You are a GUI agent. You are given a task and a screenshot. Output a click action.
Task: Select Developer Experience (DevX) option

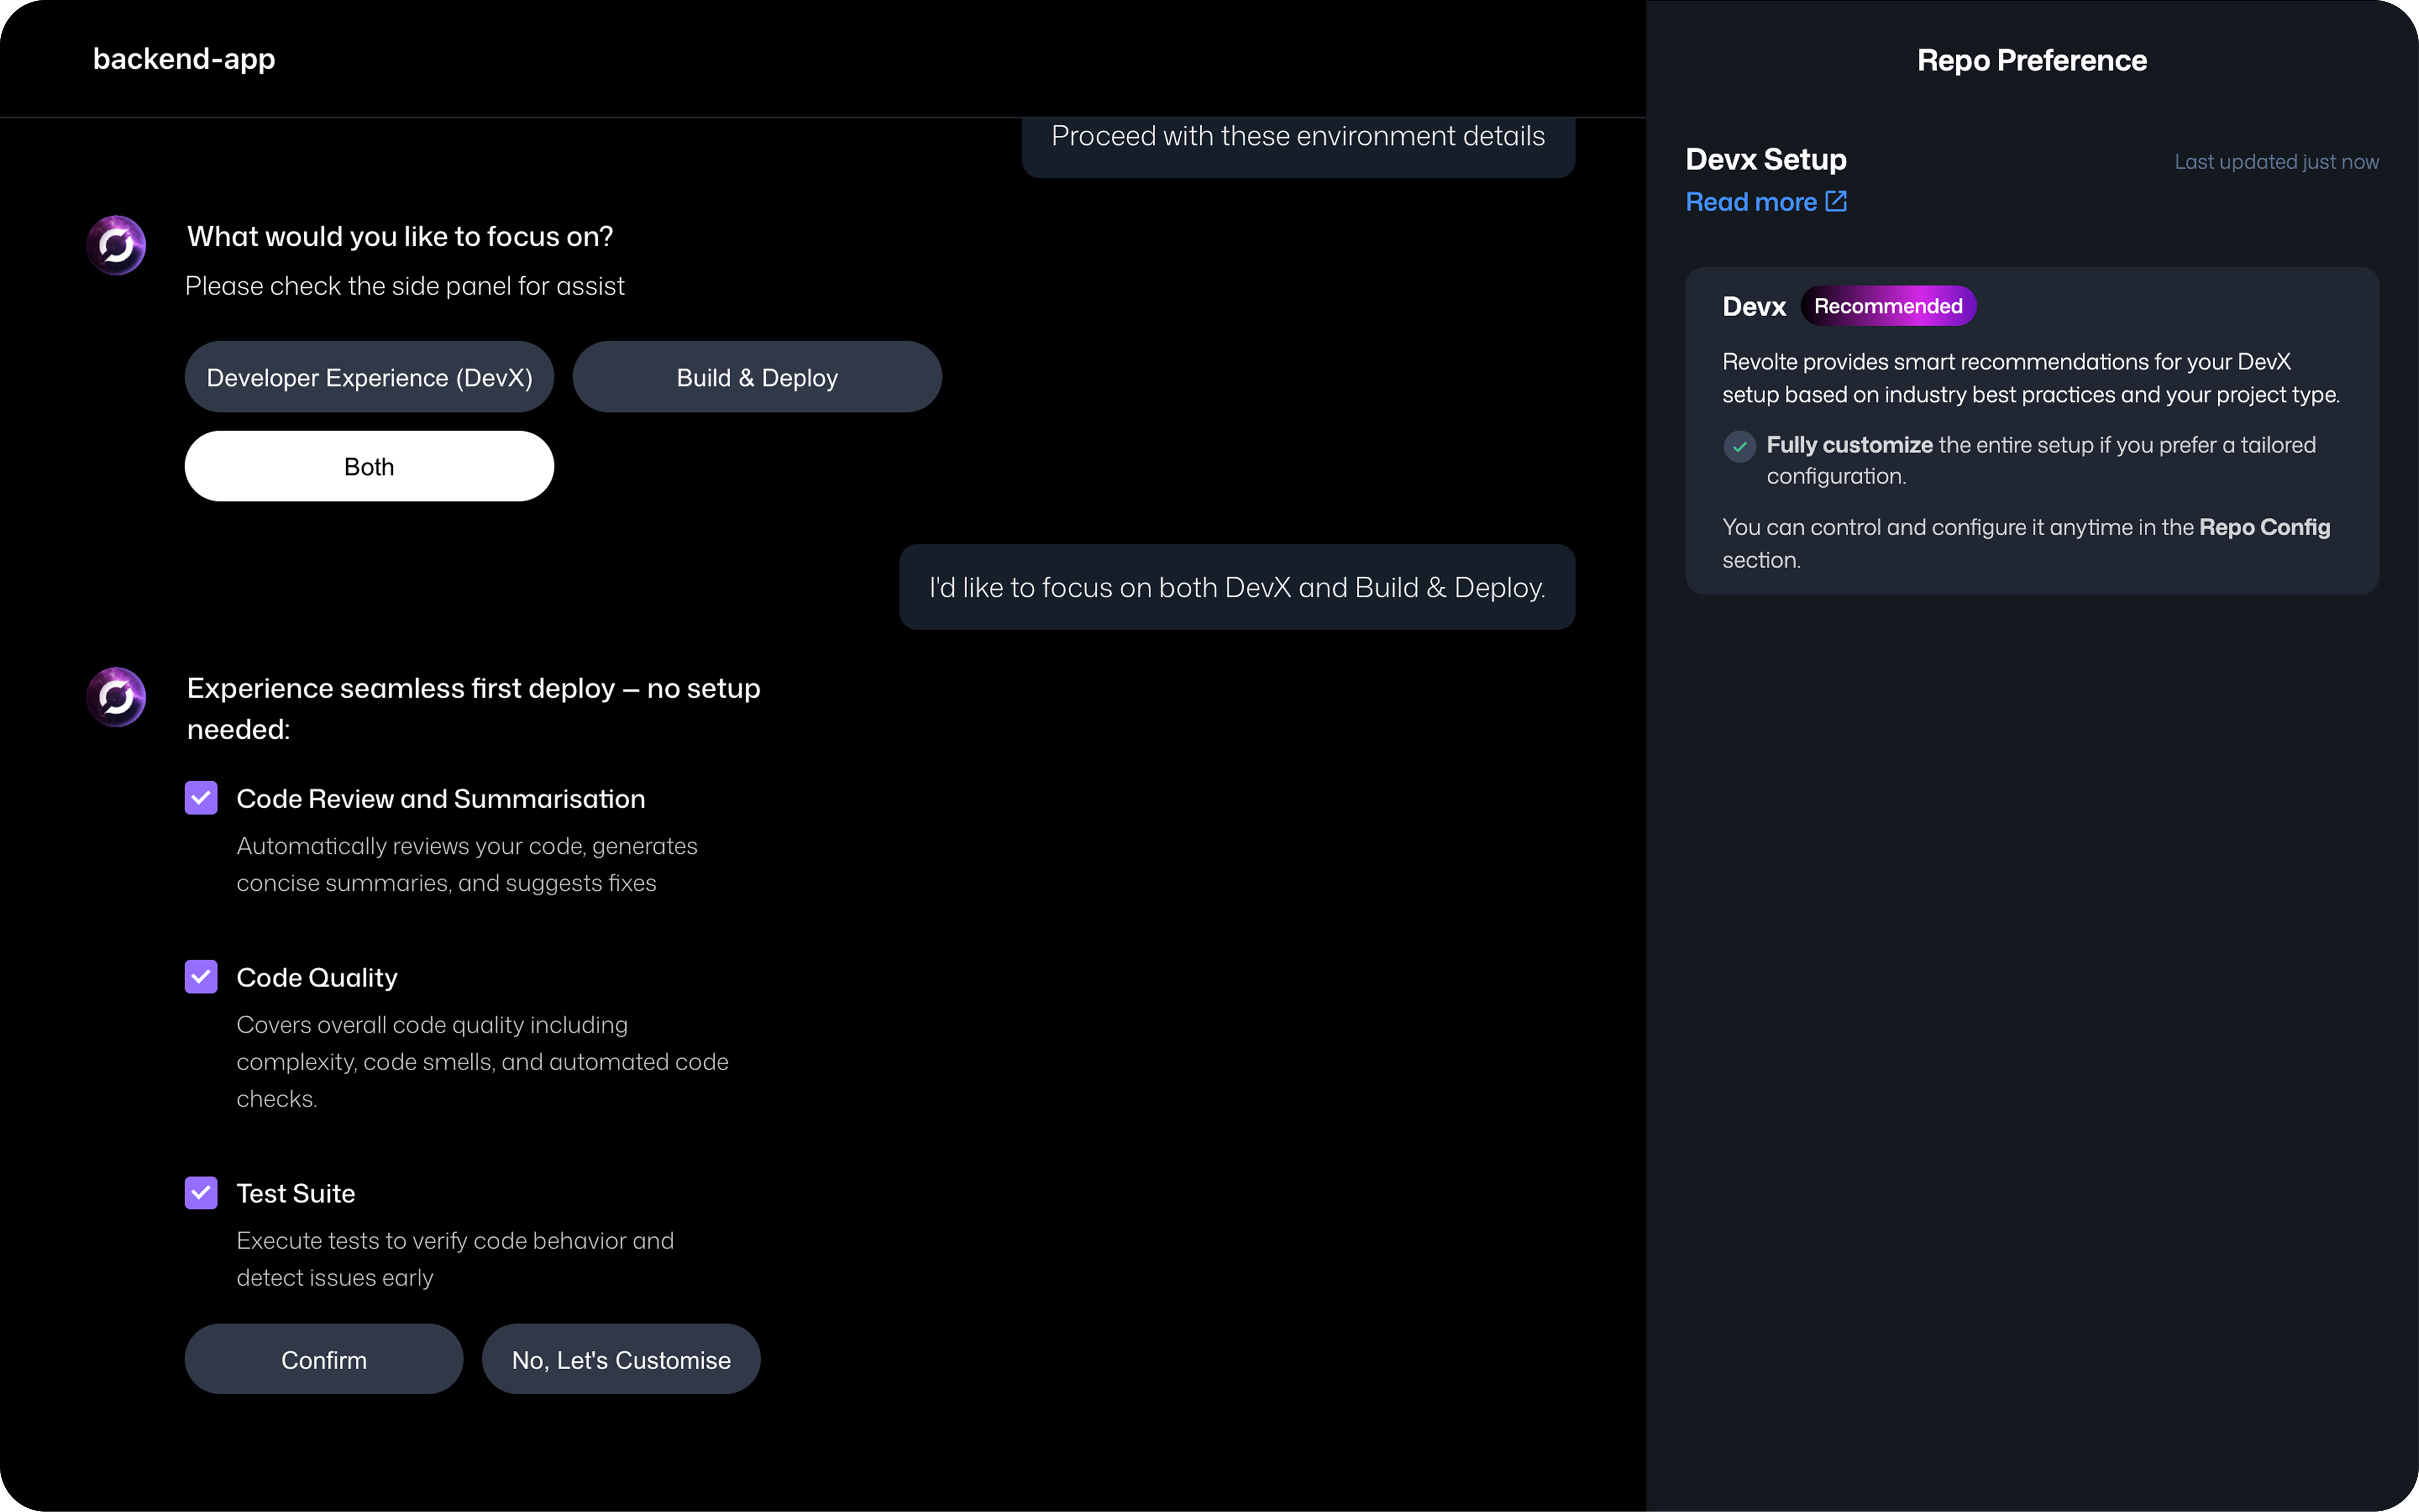[369, 377]
